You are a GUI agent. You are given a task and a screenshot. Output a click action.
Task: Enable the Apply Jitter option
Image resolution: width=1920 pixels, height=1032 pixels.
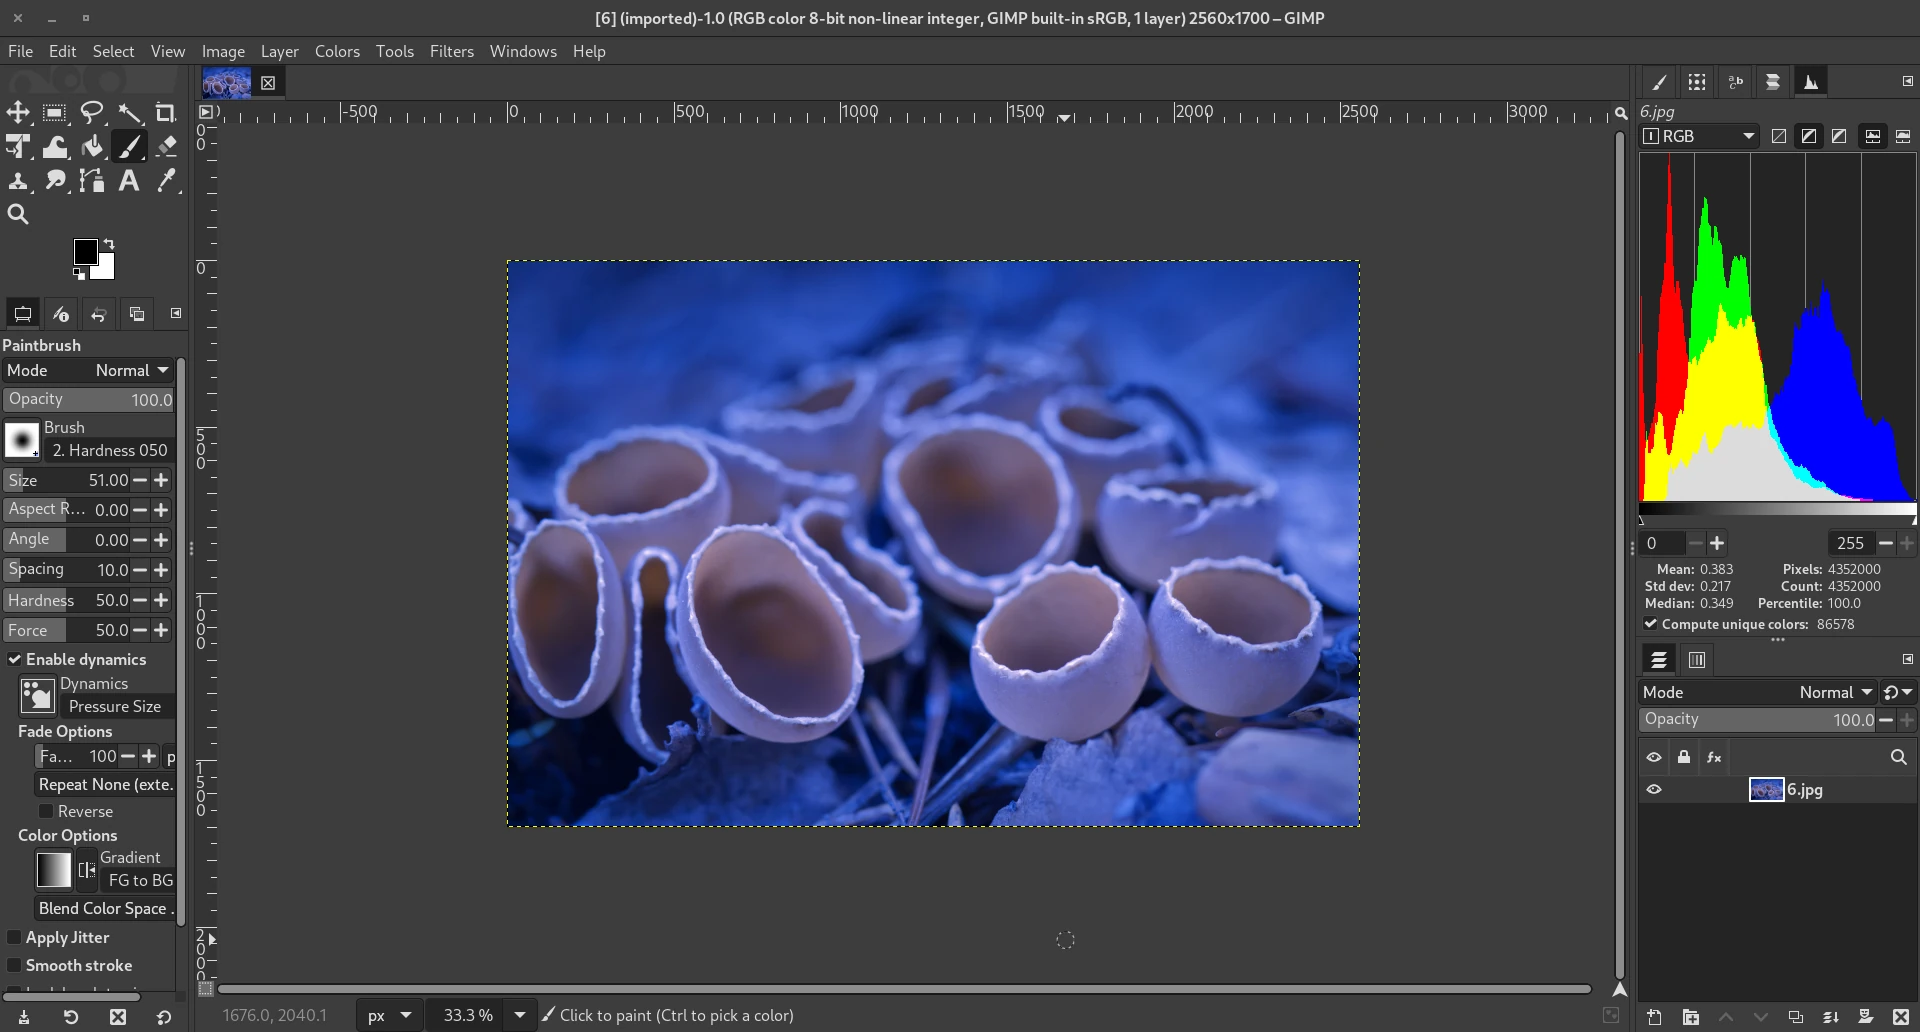(x=15, y=938)
